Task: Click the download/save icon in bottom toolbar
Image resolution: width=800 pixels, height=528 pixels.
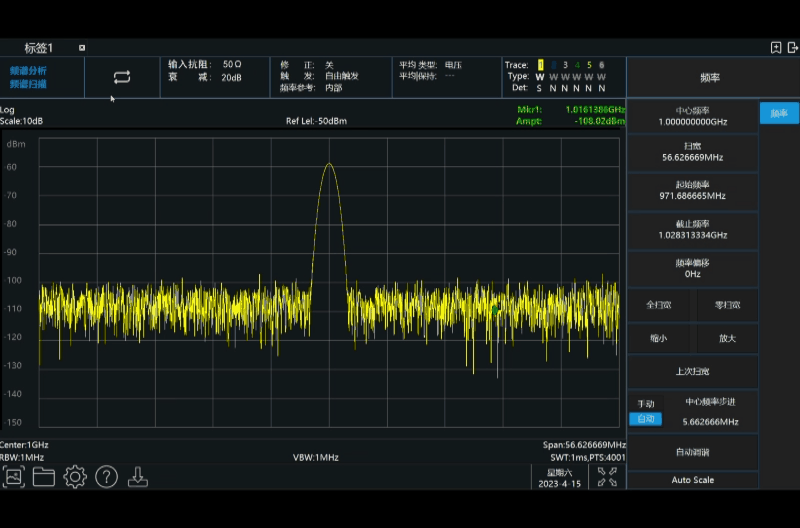Action: click(x=138, y=477)
